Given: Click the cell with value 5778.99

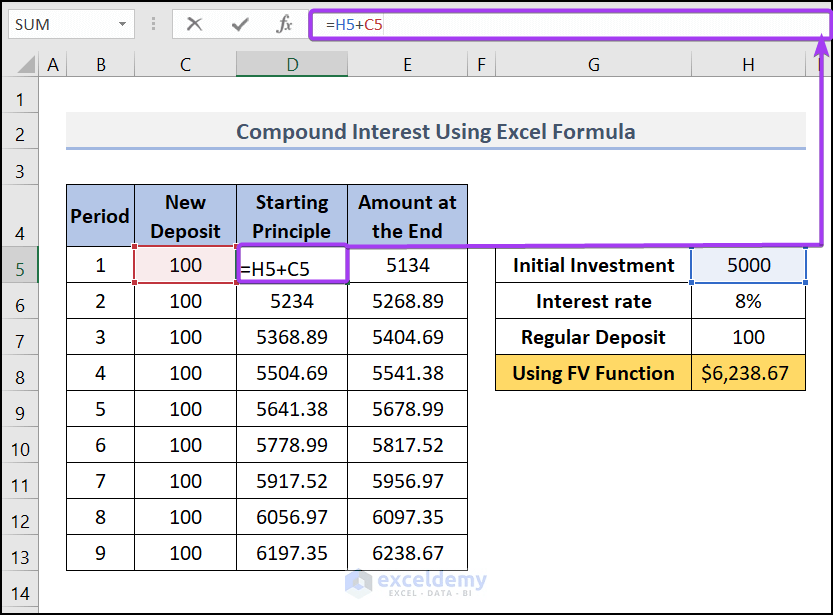Looking at the screenshot, I should tap(292, 445).
